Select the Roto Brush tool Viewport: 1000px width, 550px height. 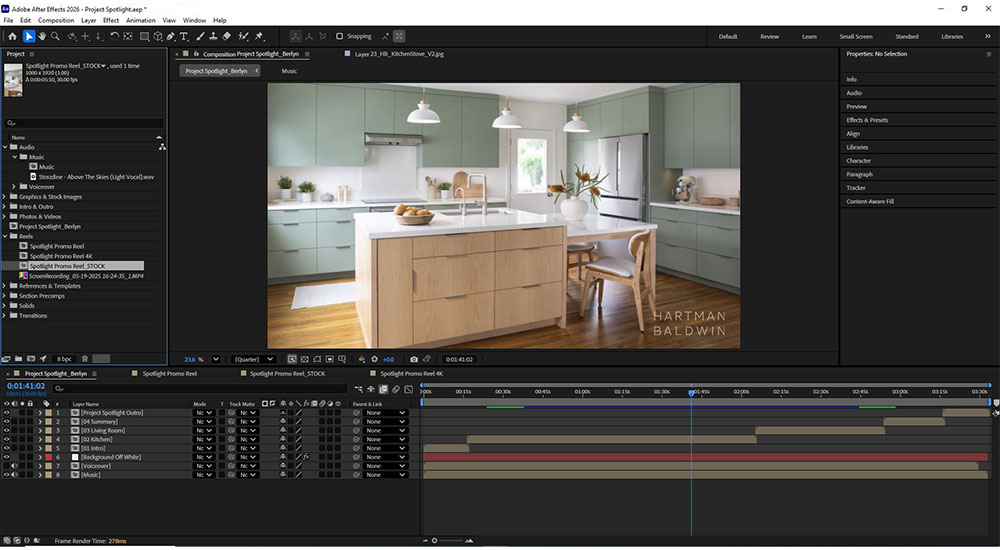coord(243,36)
